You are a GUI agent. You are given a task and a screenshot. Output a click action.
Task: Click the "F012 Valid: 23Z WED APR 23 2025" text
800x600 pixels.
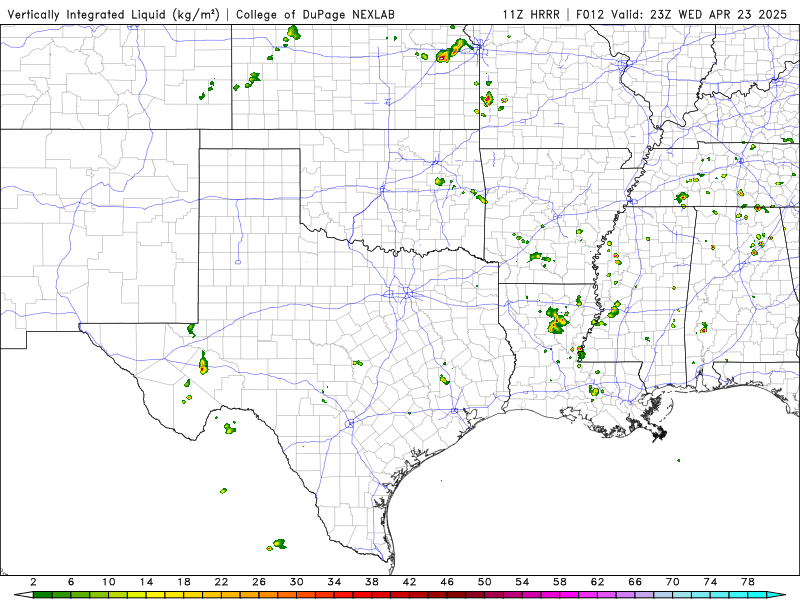click(682, 14)
